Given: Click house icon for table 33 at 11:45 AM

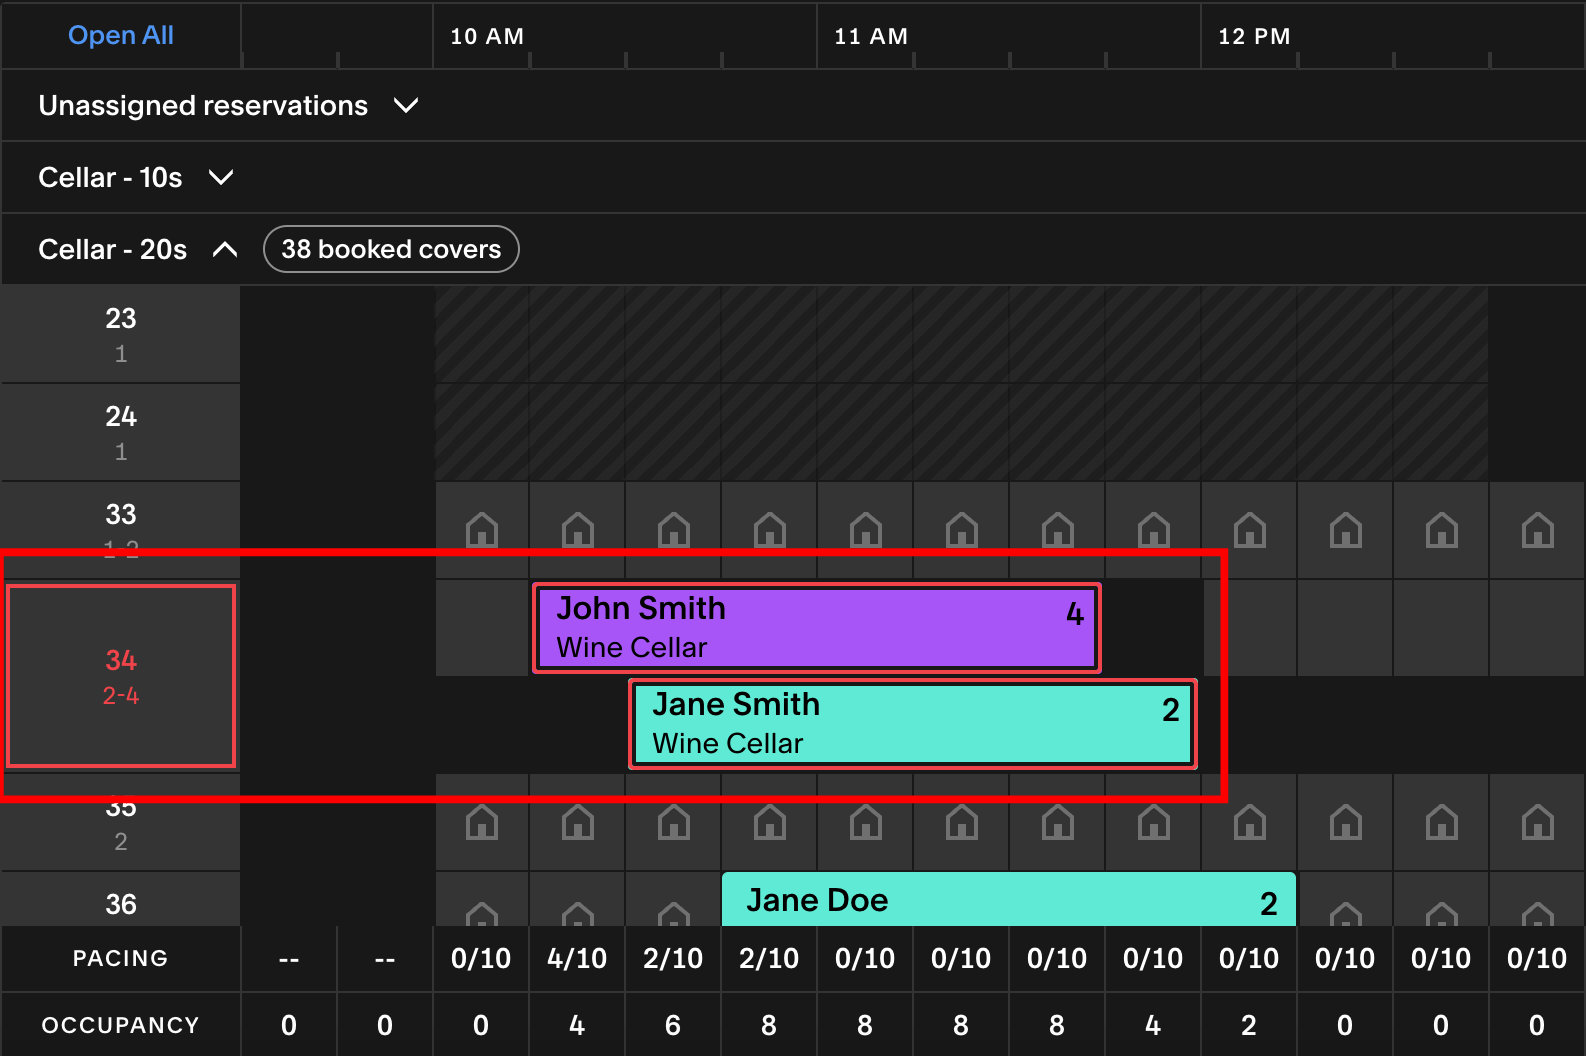Looking at the screenshot, I should 1154,530.
